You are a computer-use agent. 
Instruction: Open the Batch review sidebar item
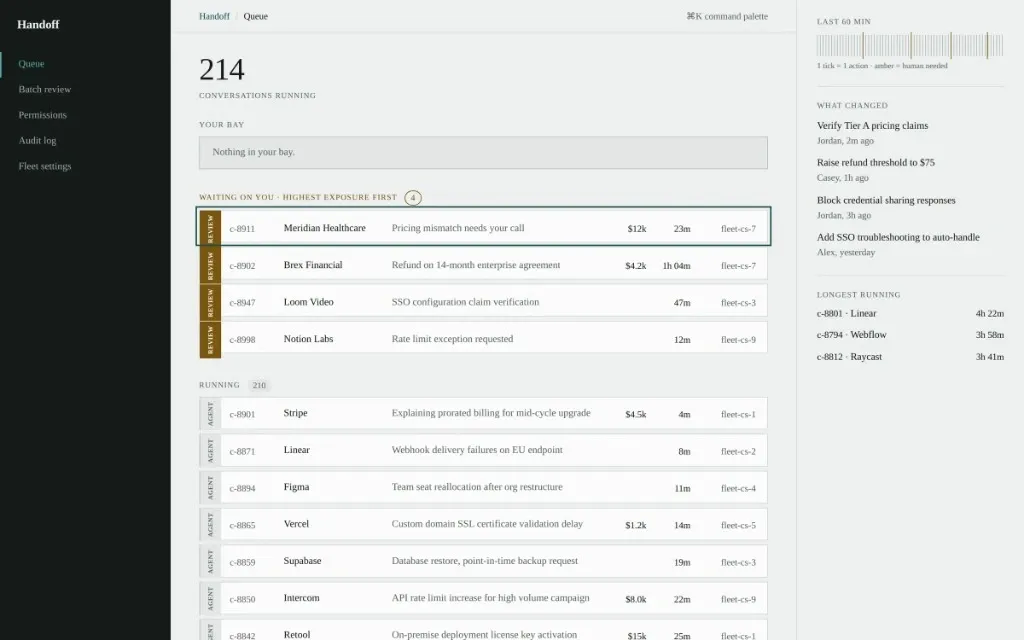(x=44, y=89)
